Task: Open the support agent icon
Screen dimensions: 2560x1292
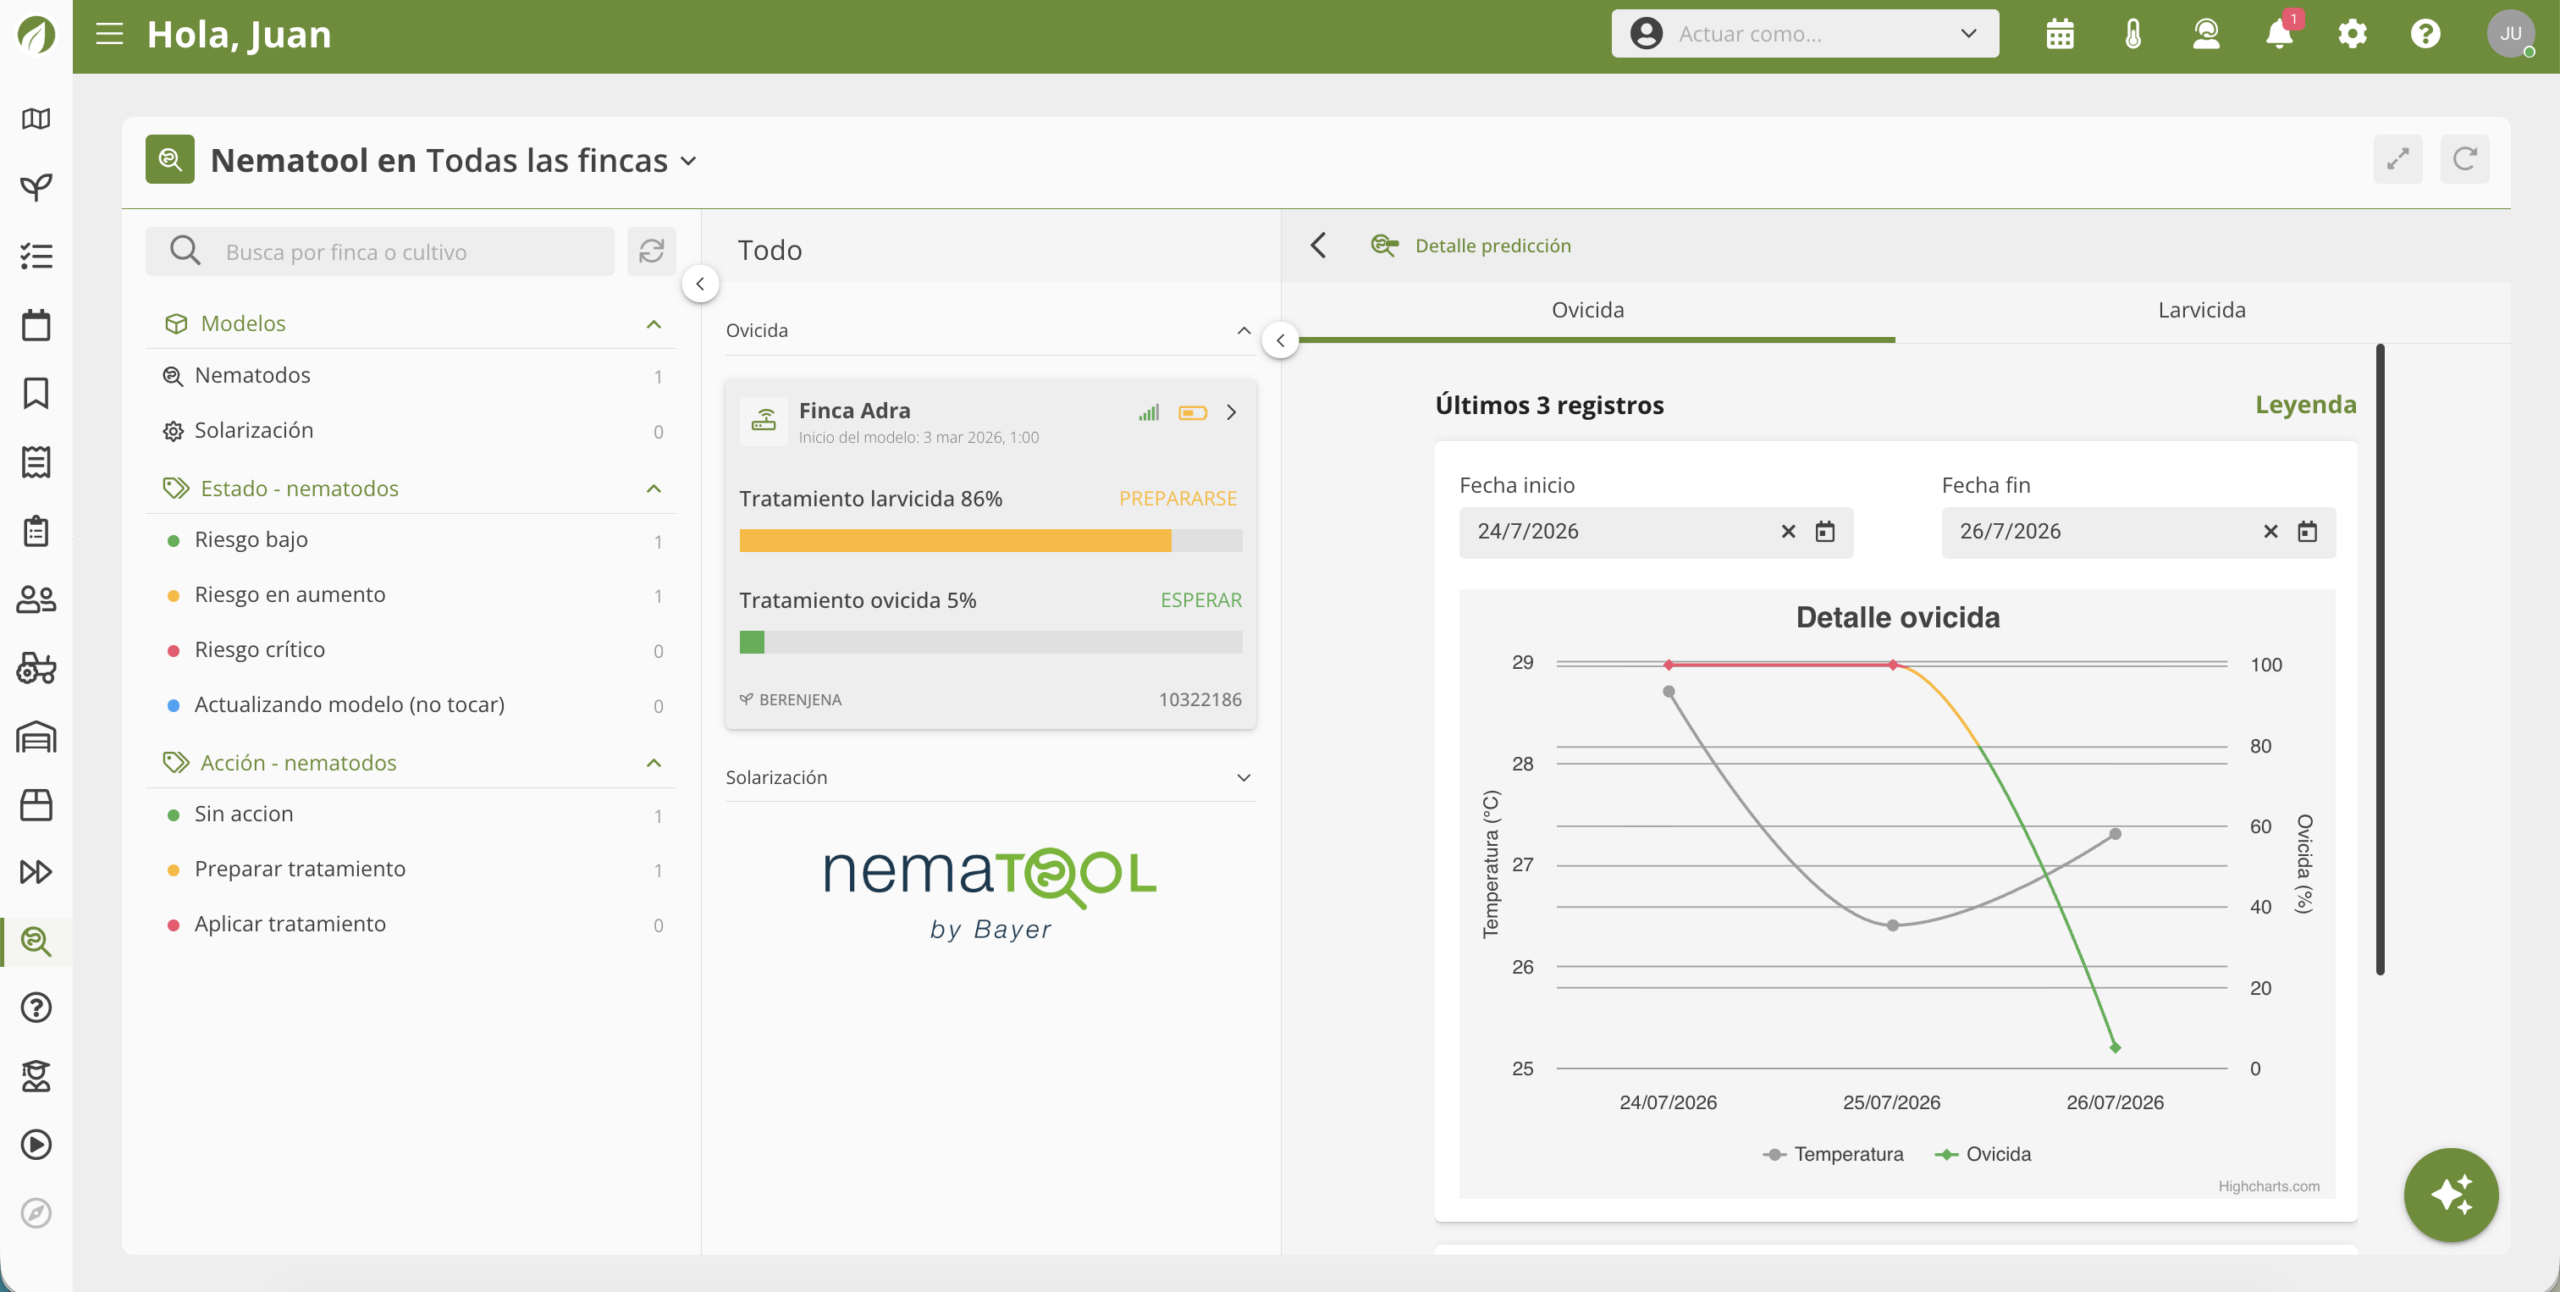Action: coord(2206,34)
